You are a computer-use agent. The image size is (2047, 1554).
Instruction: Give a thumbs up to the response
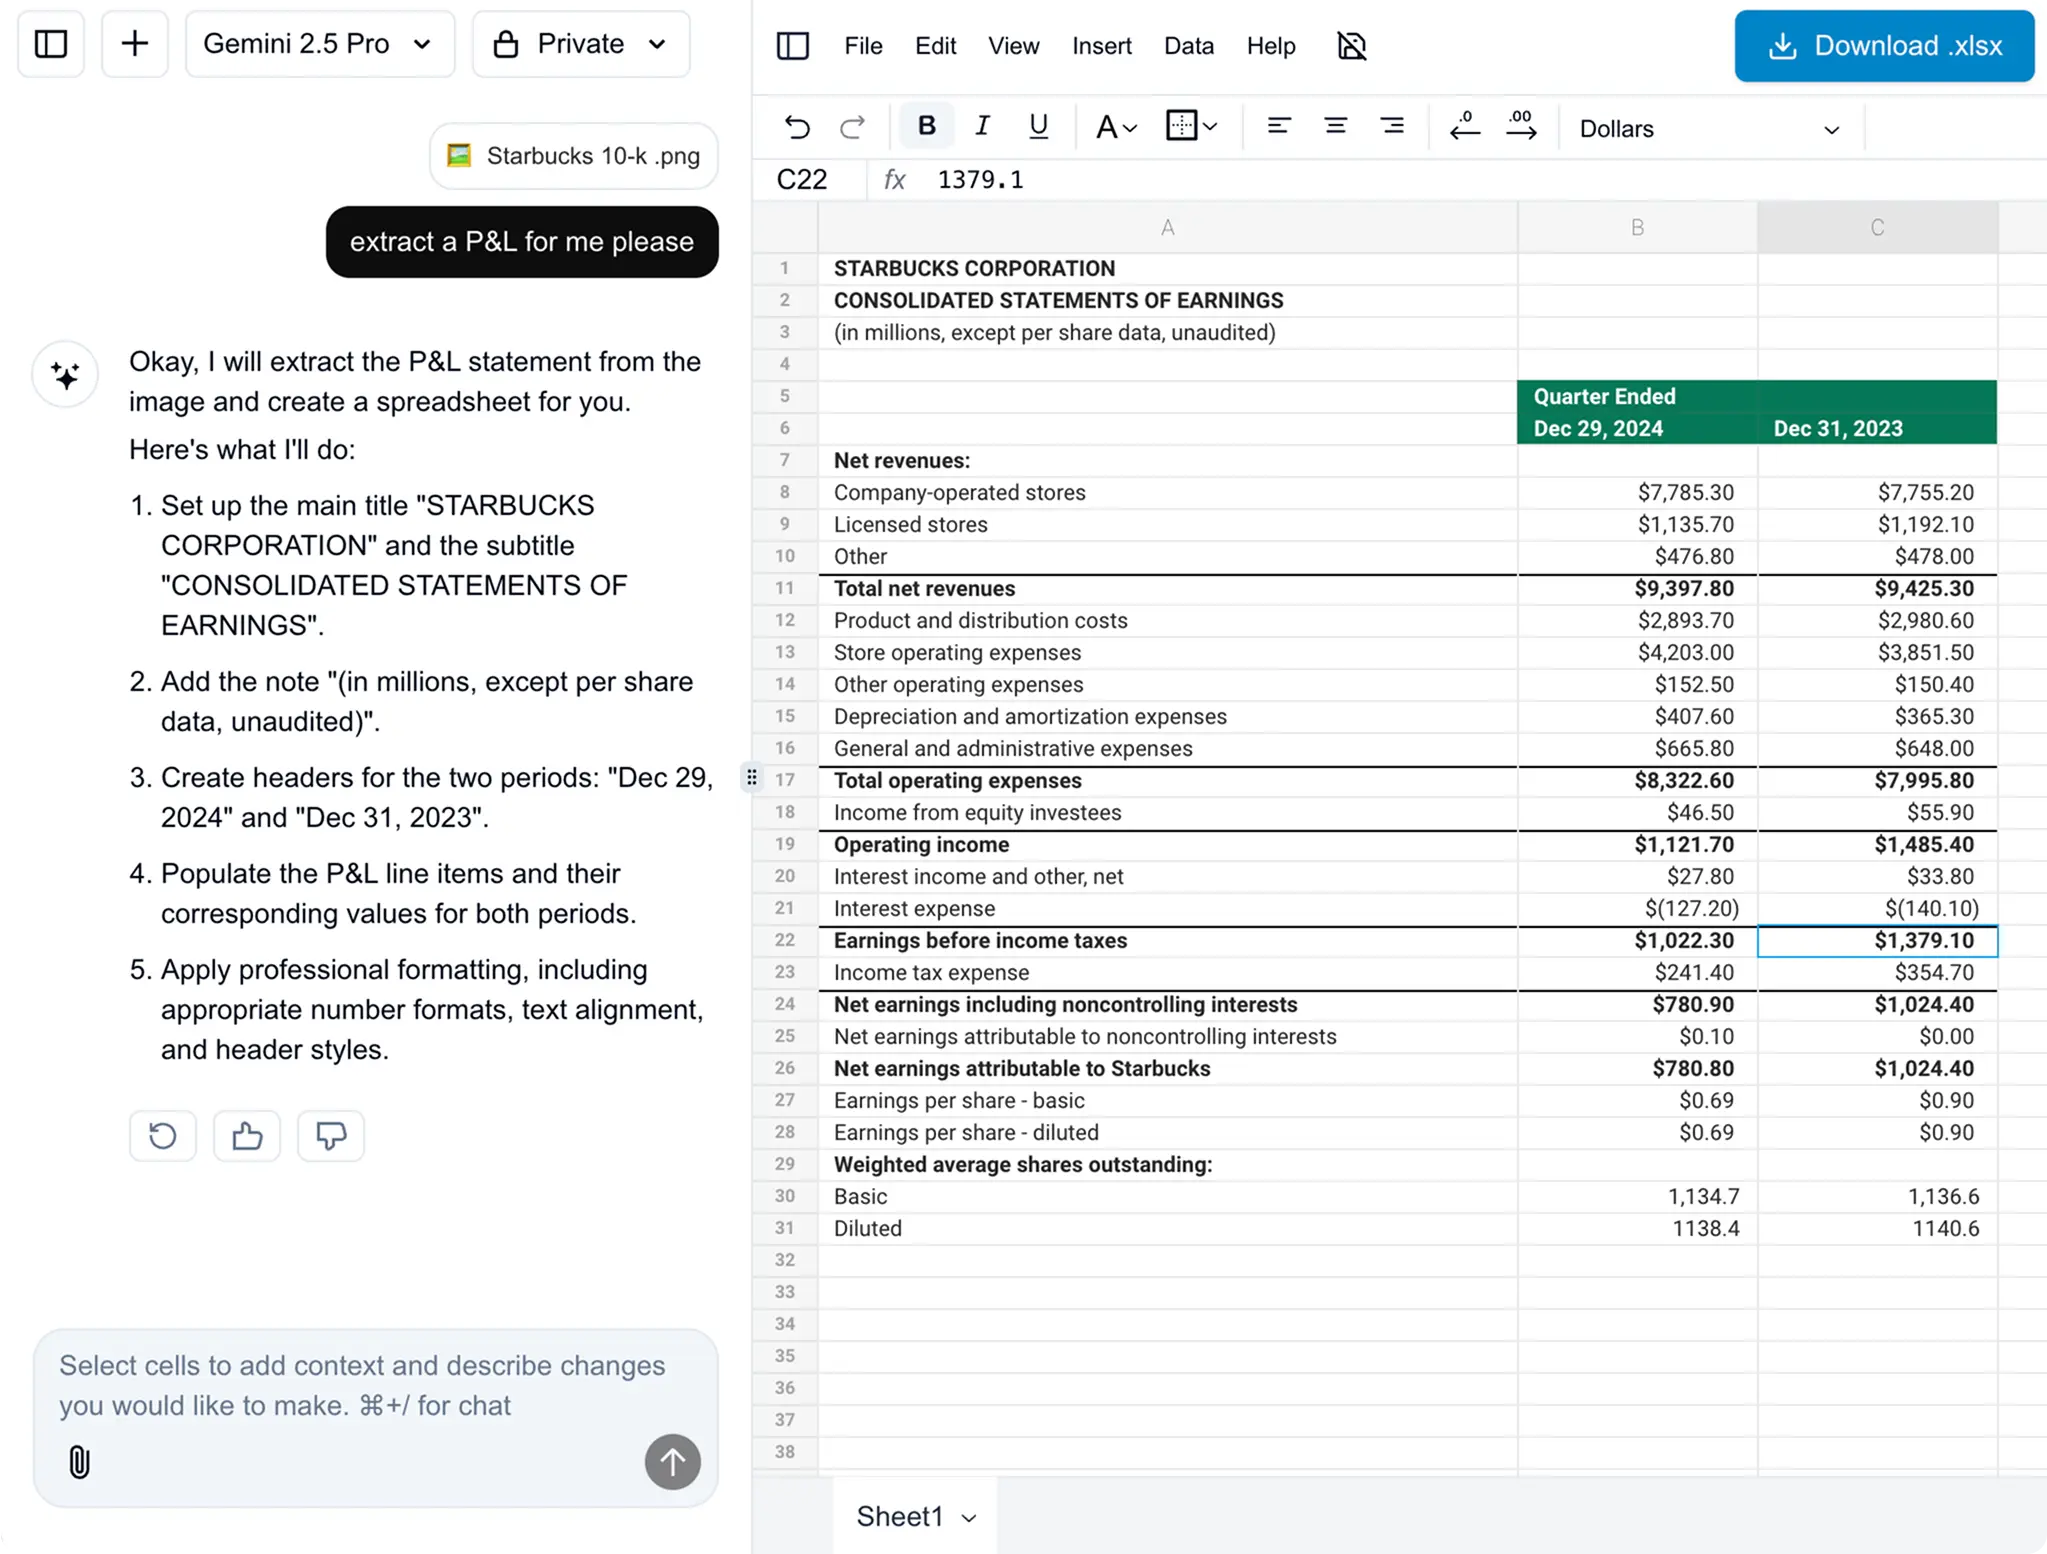[246, 1136]
